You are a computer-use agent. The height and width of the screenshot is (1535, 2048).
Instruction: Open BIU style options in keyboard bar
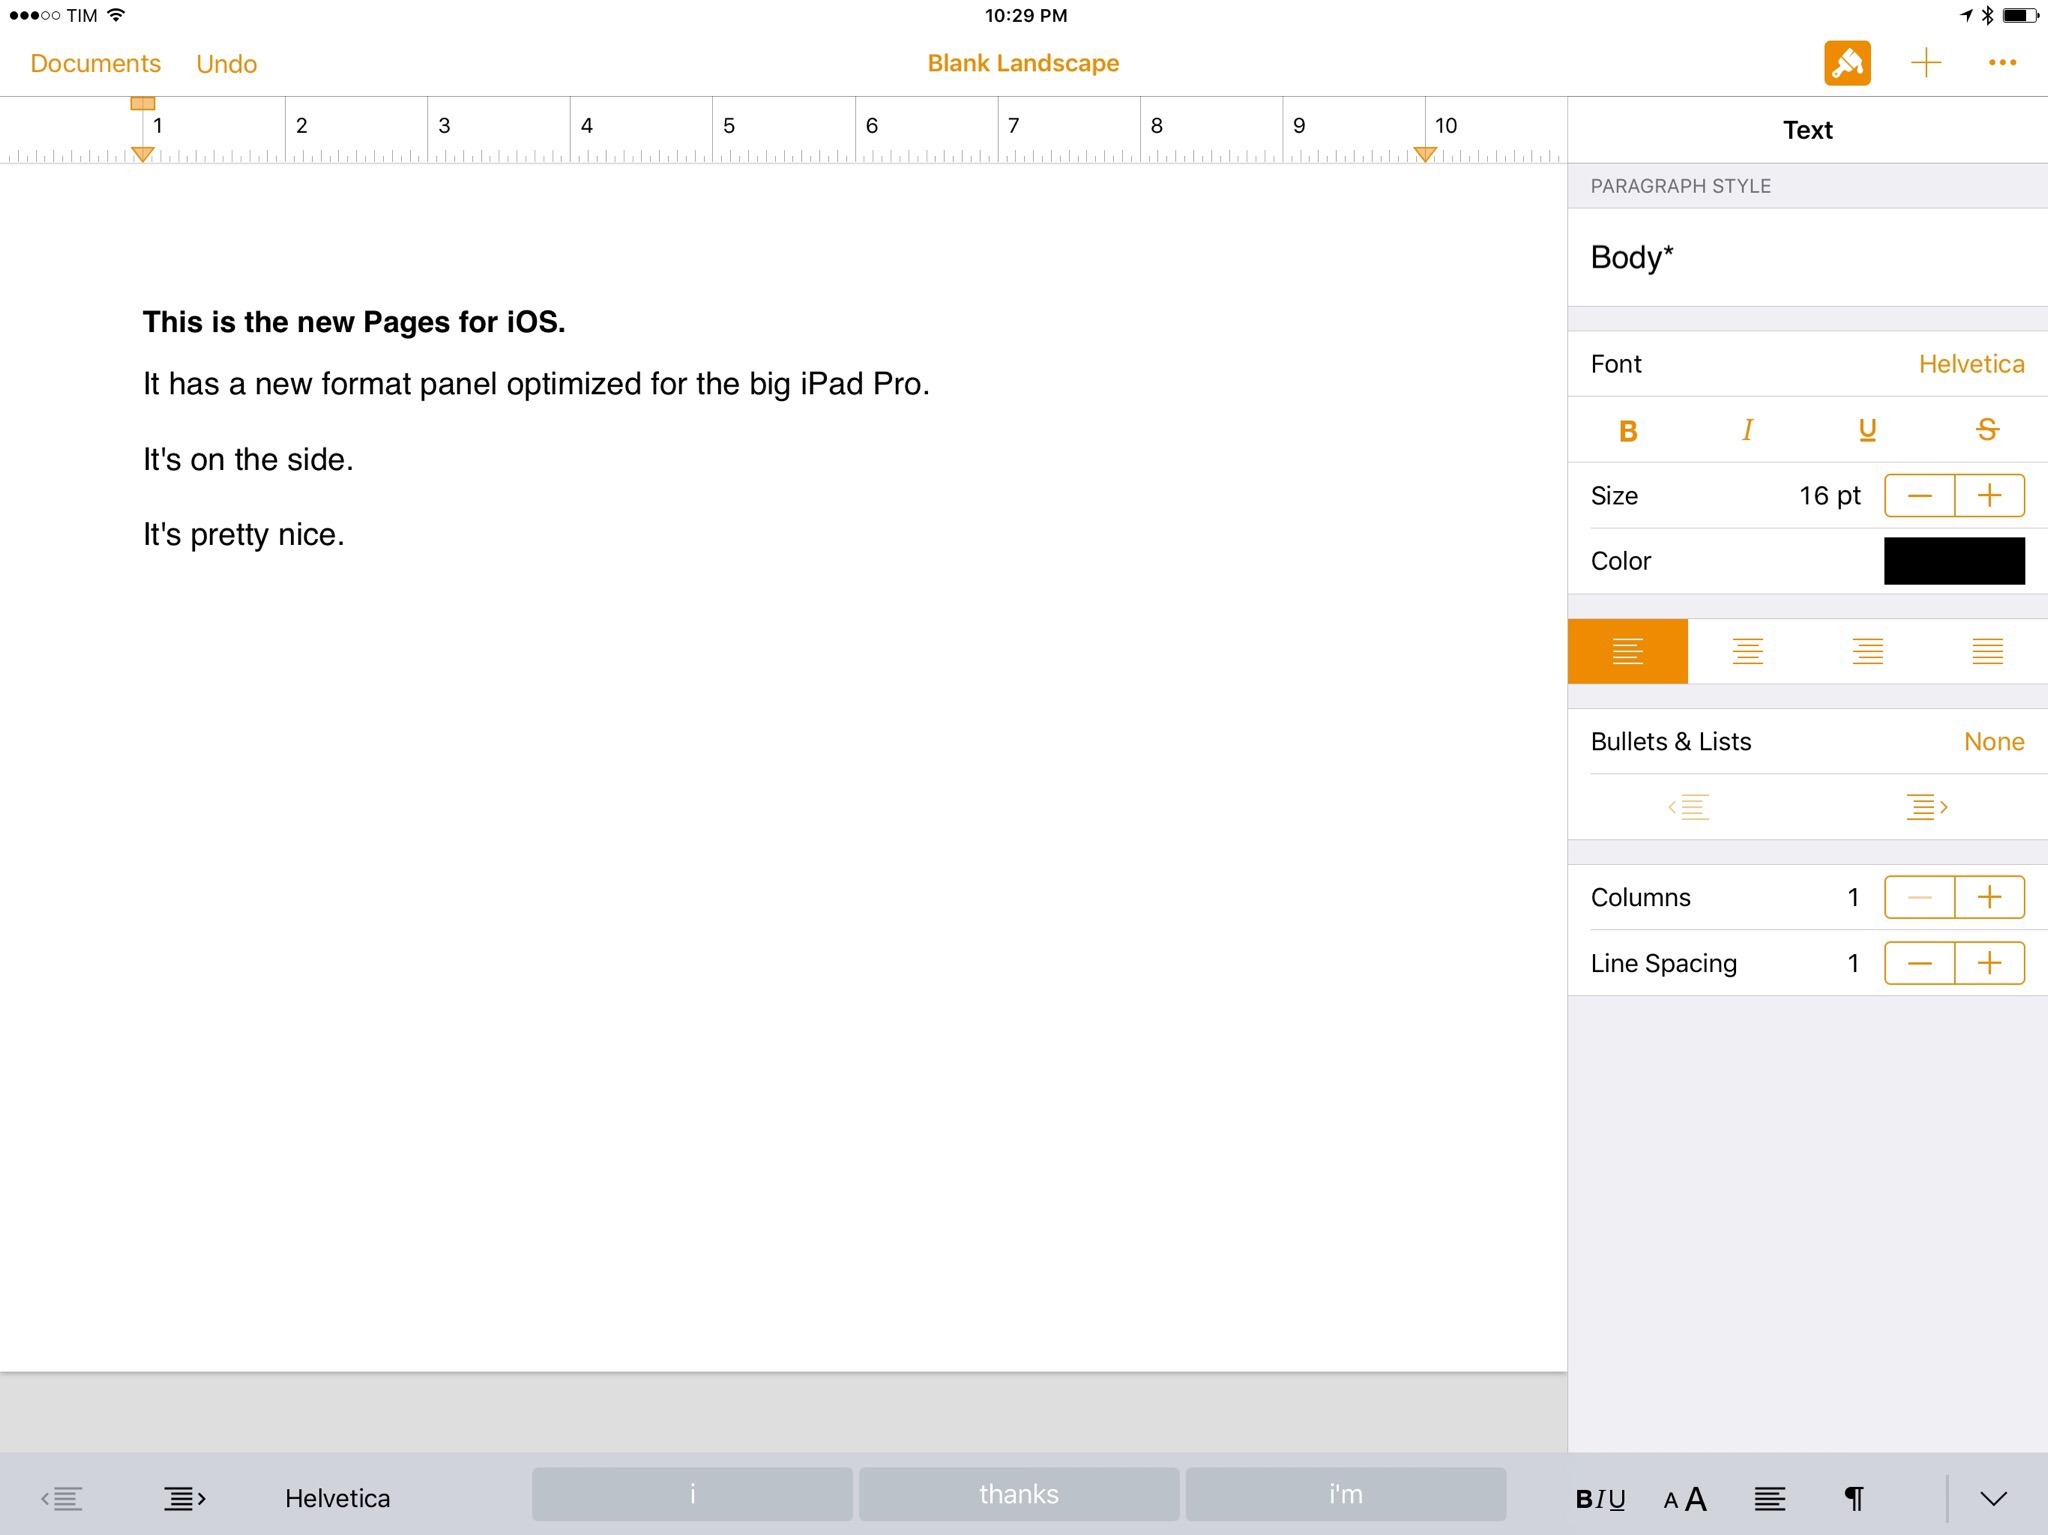1600,1499
